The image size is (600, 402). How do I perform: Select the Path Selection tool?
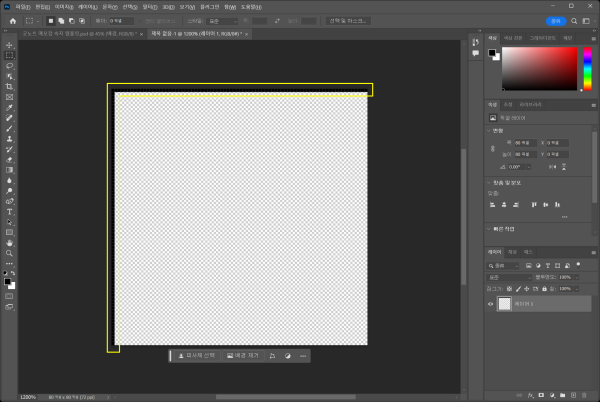[9, 222]
